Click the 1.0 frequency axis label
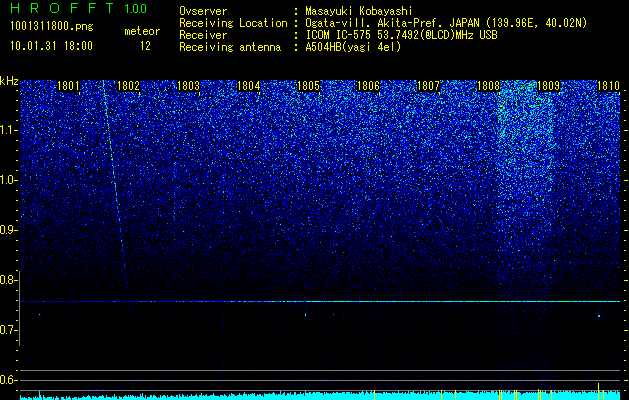The image size is (629, 400). (8, 180)
